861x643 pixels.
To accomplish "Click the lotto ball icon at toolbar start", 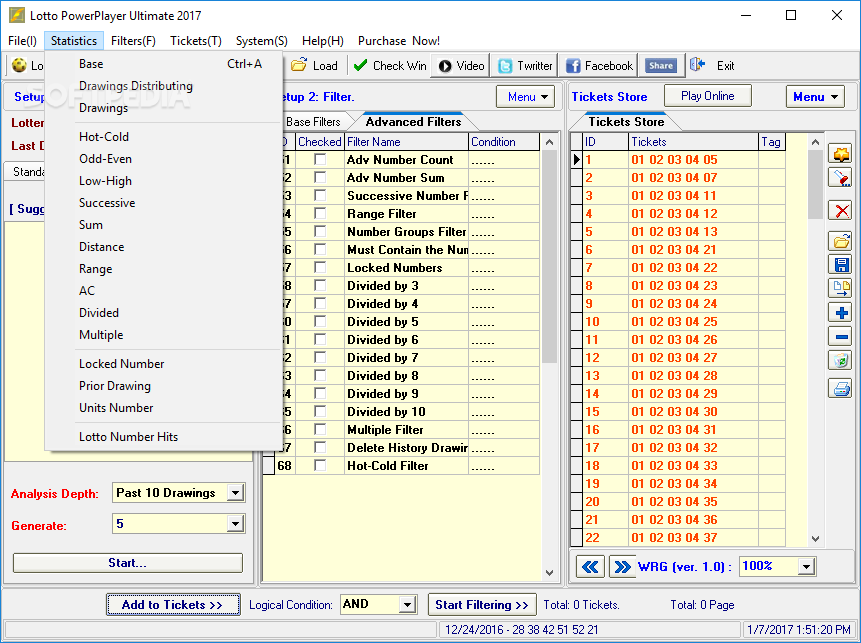I will (x=20, y=65).
